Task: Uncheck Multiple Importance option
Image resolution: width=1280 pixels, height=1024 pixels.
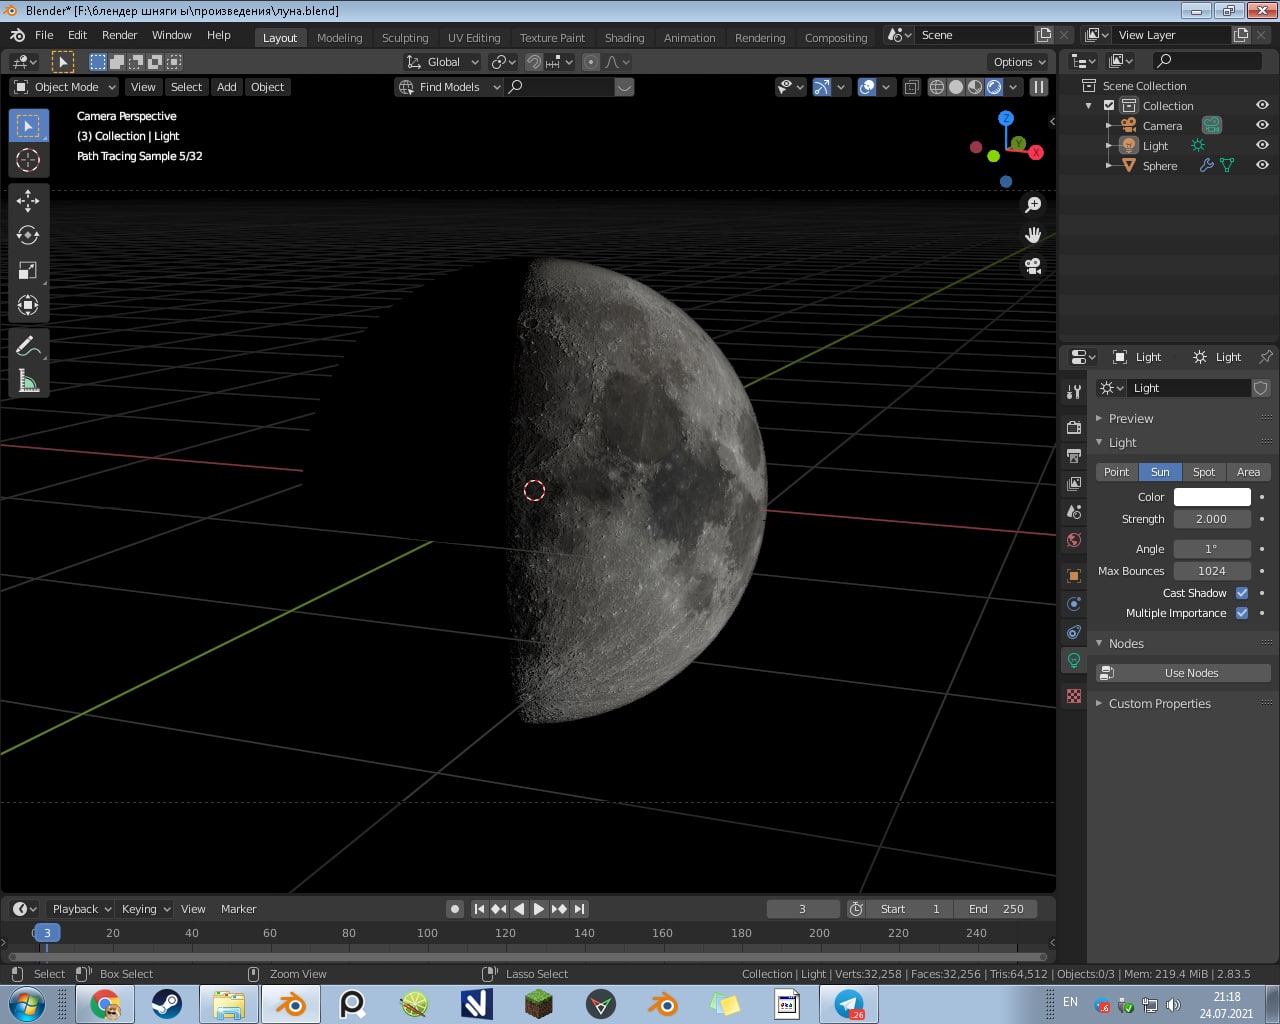Action: [1242, 613]
